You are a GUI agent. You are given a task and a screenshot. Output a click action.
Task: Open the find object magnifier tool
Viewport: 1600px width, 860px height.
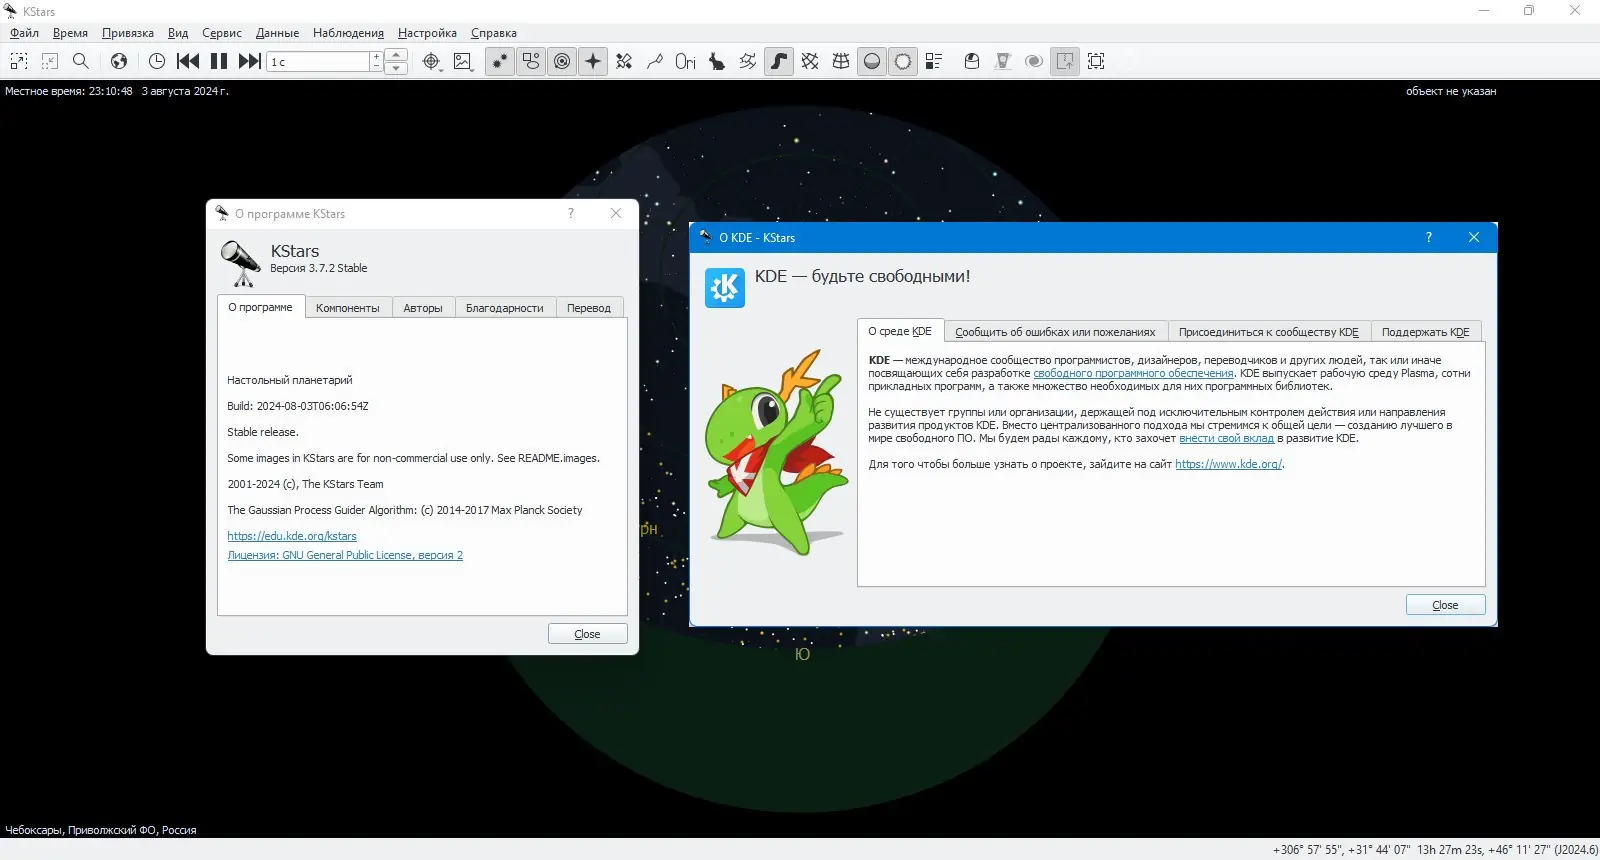point(81,61)
